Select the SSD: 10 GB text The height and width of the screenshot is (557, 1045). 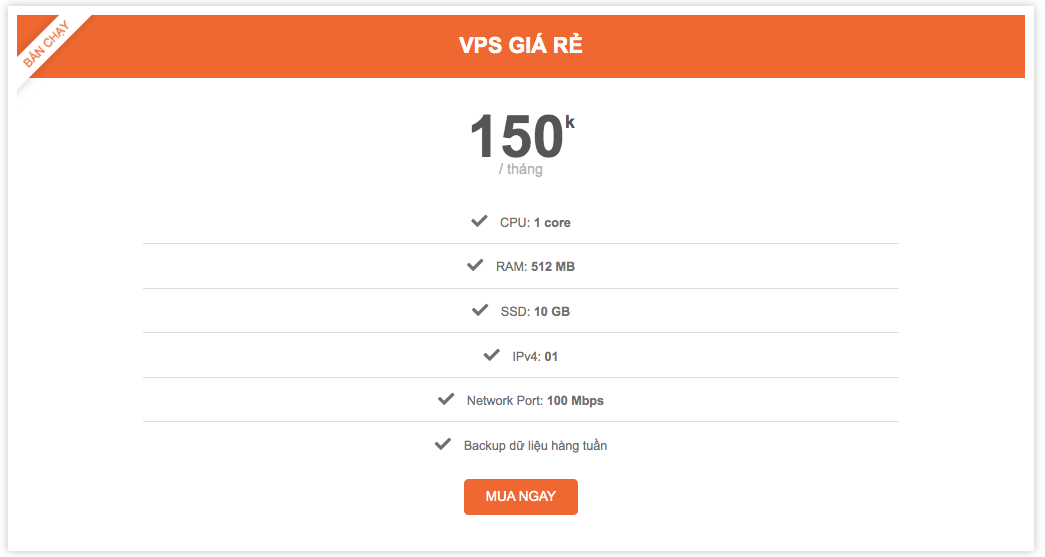tap(535, 311)
